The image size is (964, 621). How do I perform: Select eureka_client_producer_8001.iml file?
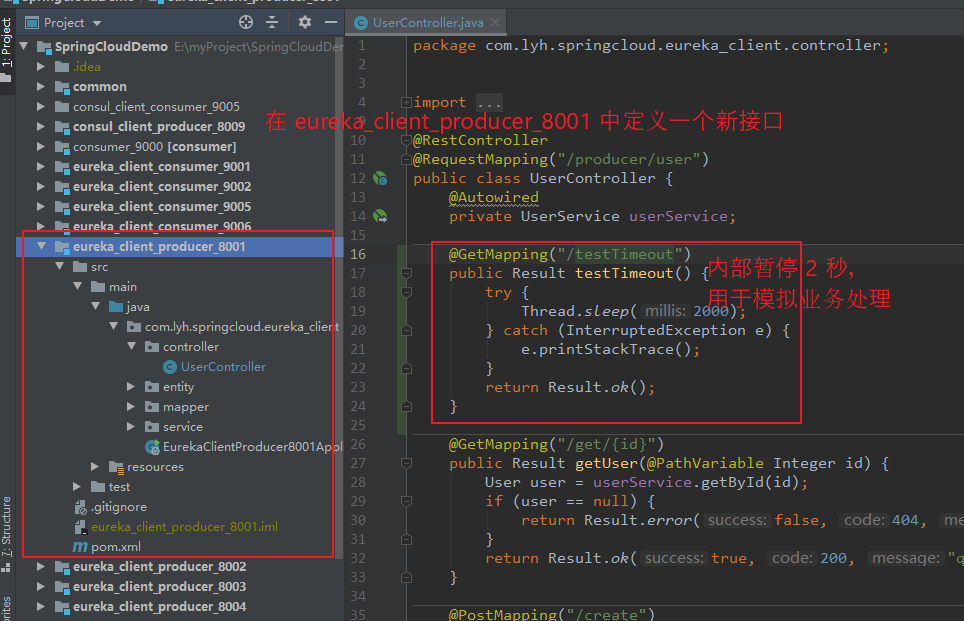tap(184, 527)
